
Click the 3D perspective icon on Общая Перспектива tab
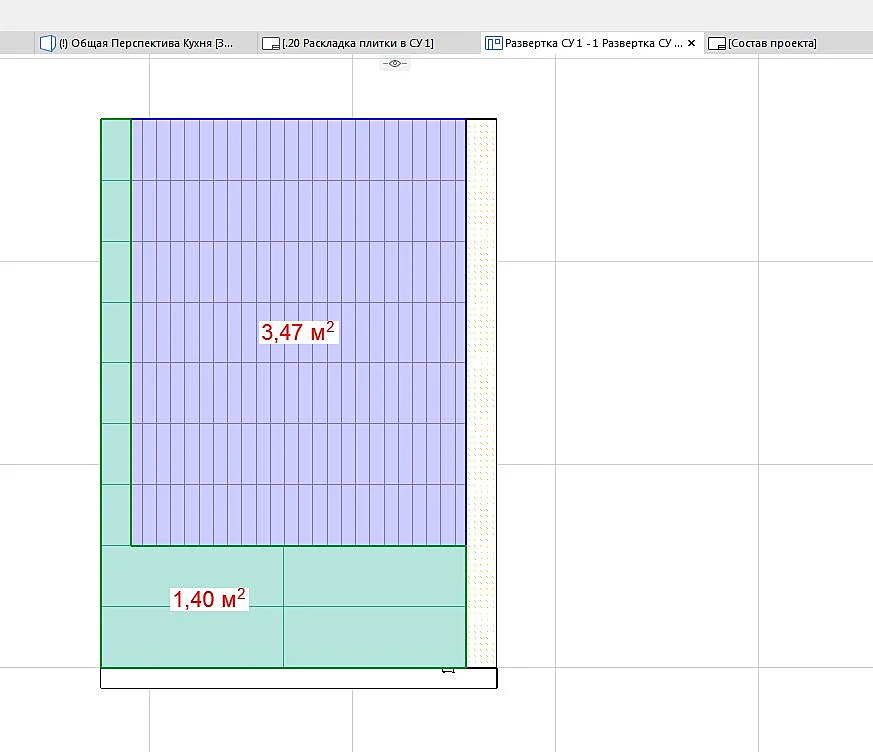[48, 43]
